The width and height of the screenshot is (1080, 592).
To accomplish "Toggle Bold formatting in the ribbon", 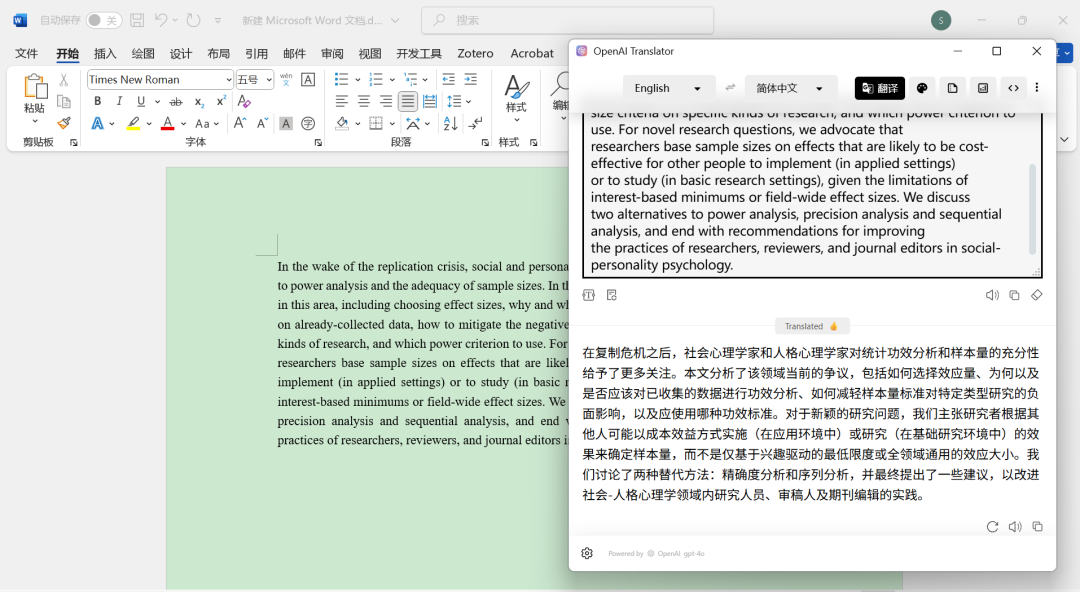I will 97,101.
